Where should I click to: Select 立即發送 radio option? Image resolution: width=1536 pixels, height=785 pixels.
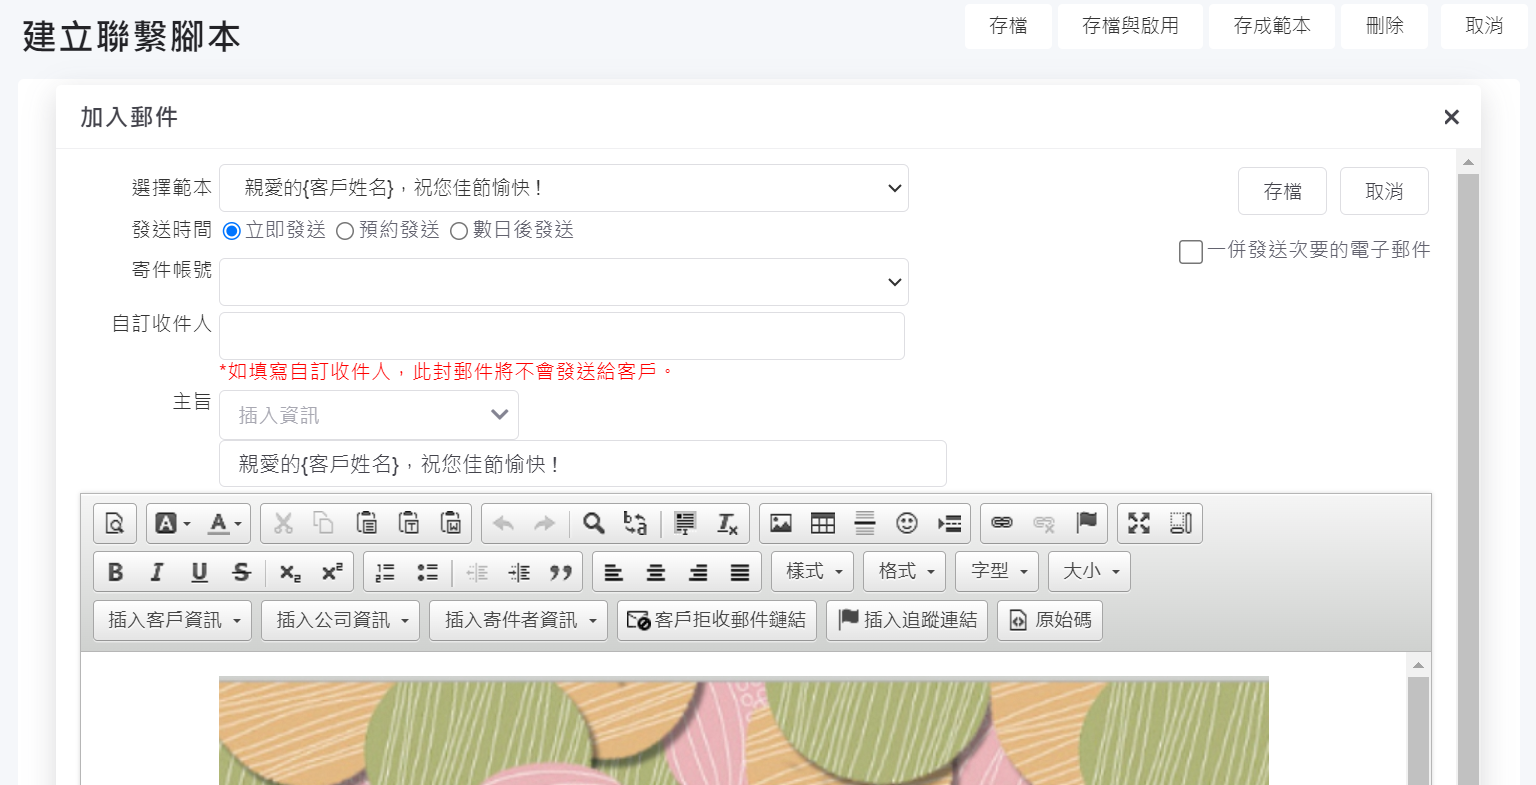point(232,231)
